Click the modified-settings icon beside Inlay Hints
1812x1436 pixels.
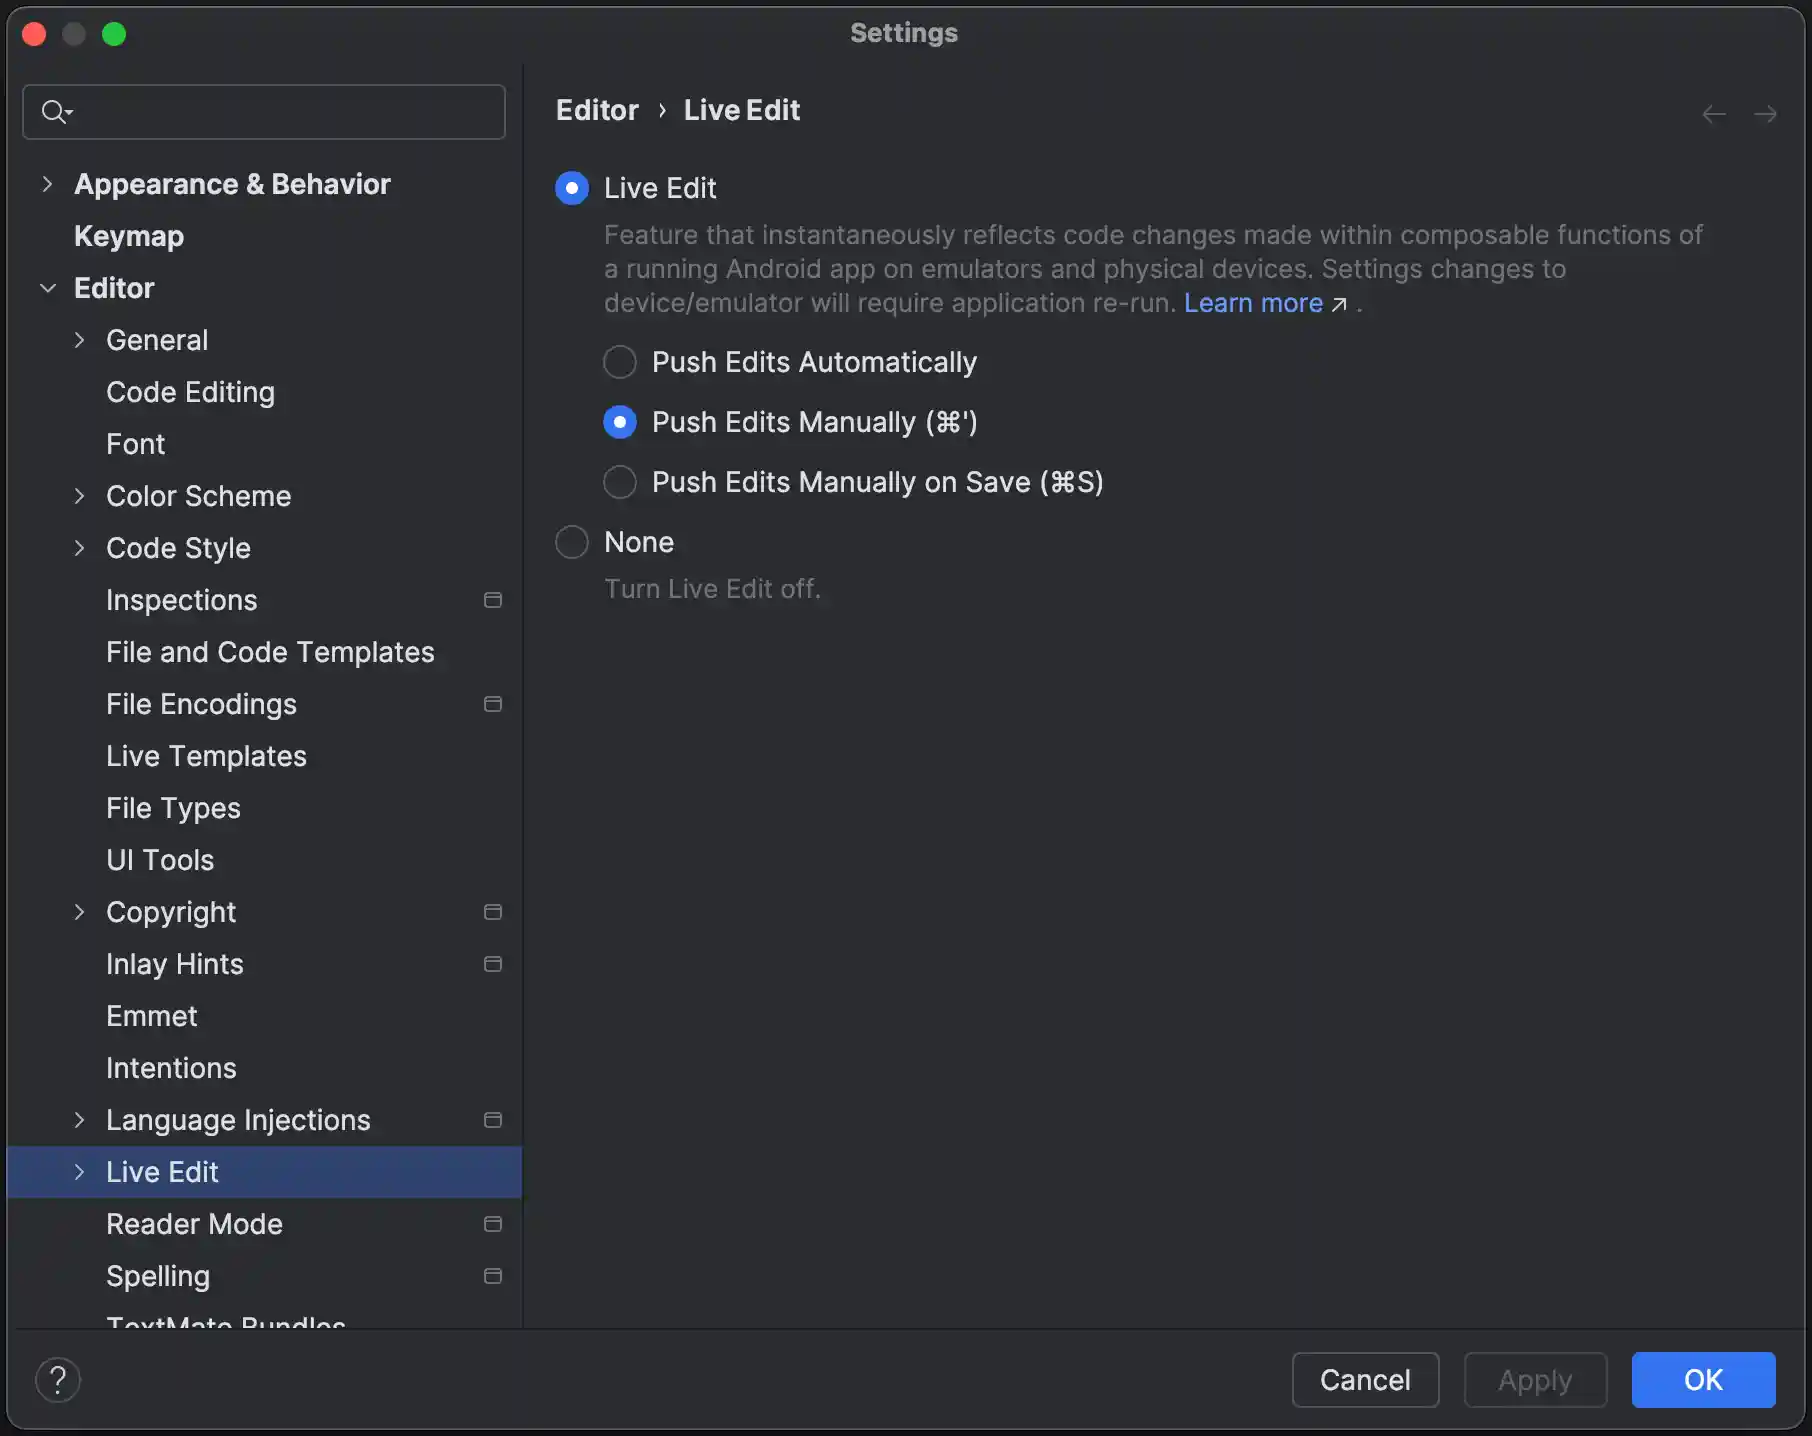(x=492, y=964)
